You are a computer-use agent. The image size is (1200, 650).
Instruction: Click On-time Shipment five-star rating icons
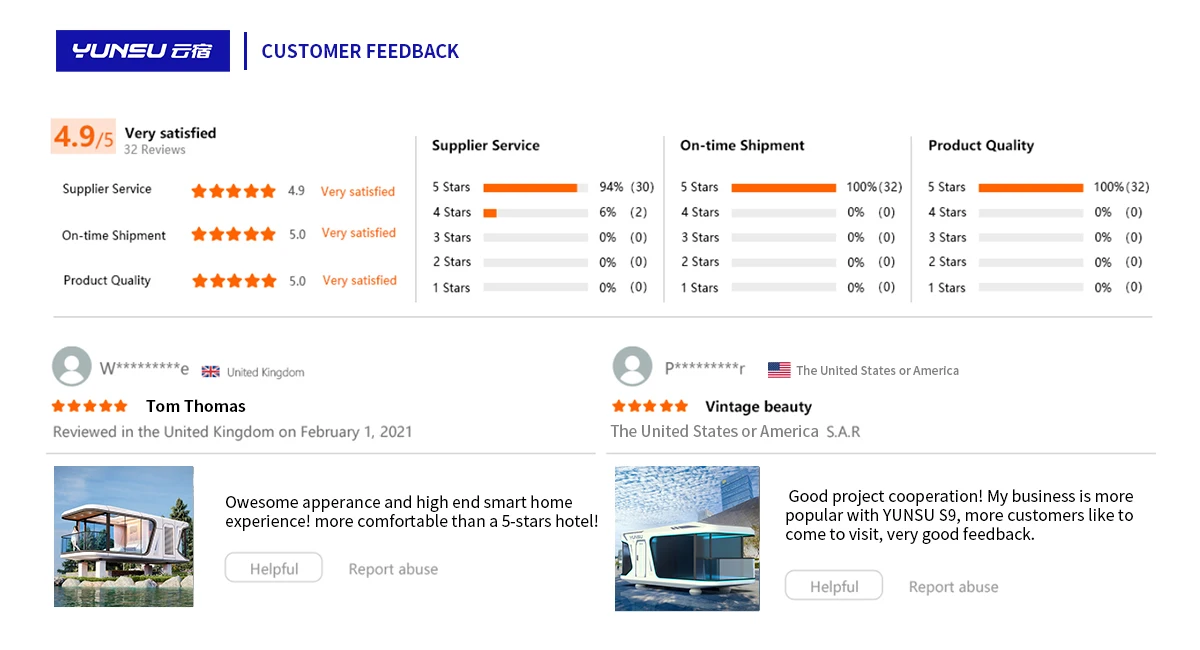233,234
